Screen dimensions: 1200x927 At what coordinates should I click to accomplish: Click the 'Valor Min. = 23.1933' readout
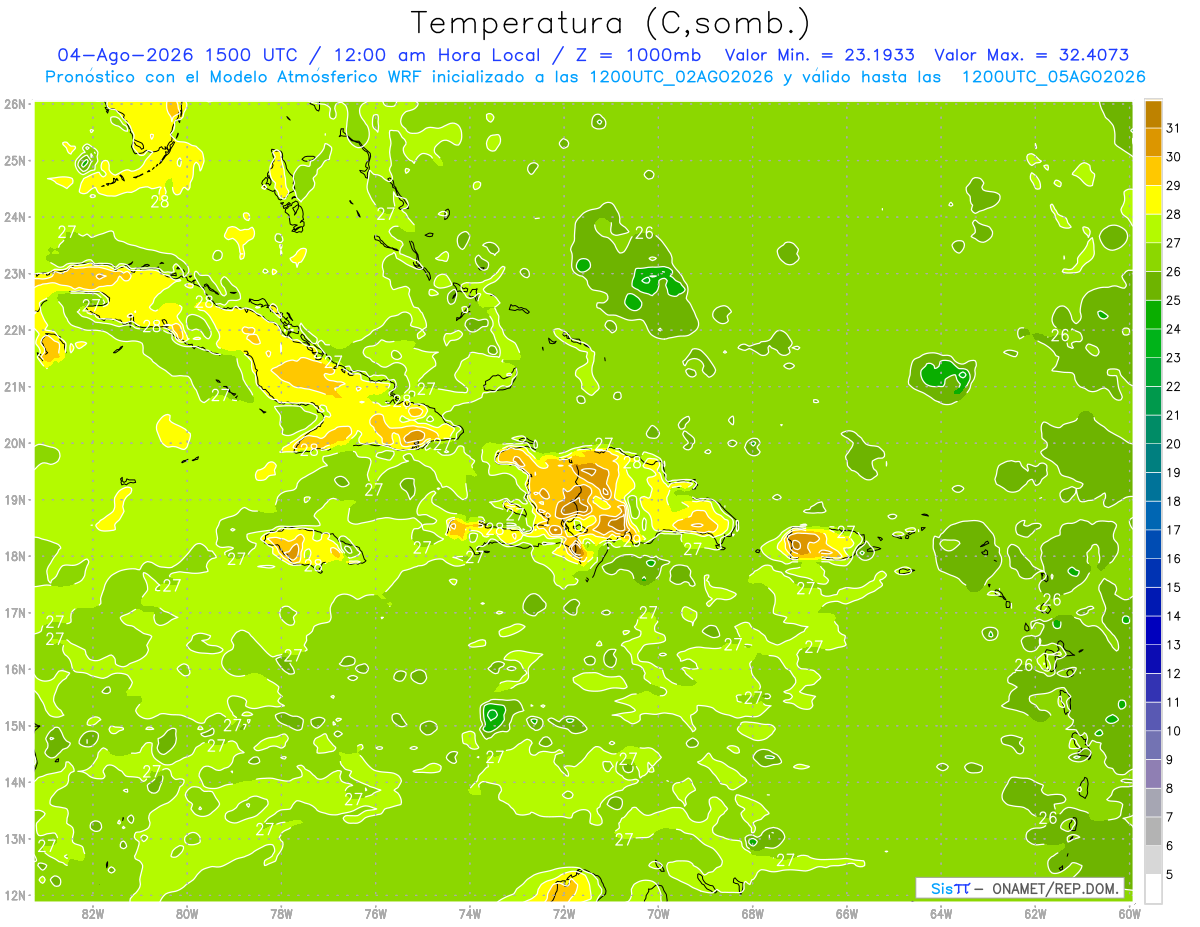(819, 55)
